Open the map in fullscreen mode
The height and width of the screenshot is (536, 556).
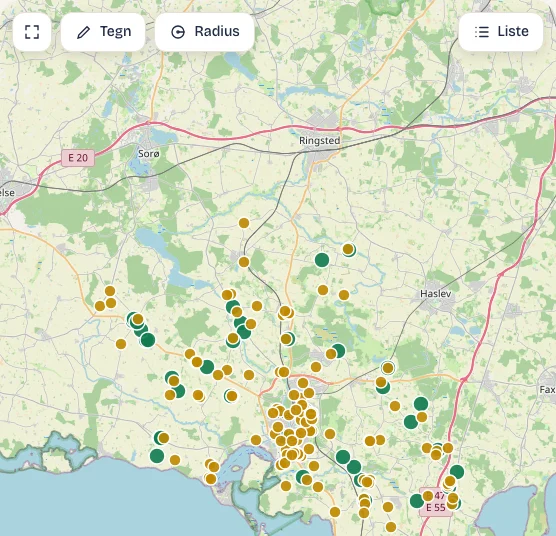click(x=32, y=32)
